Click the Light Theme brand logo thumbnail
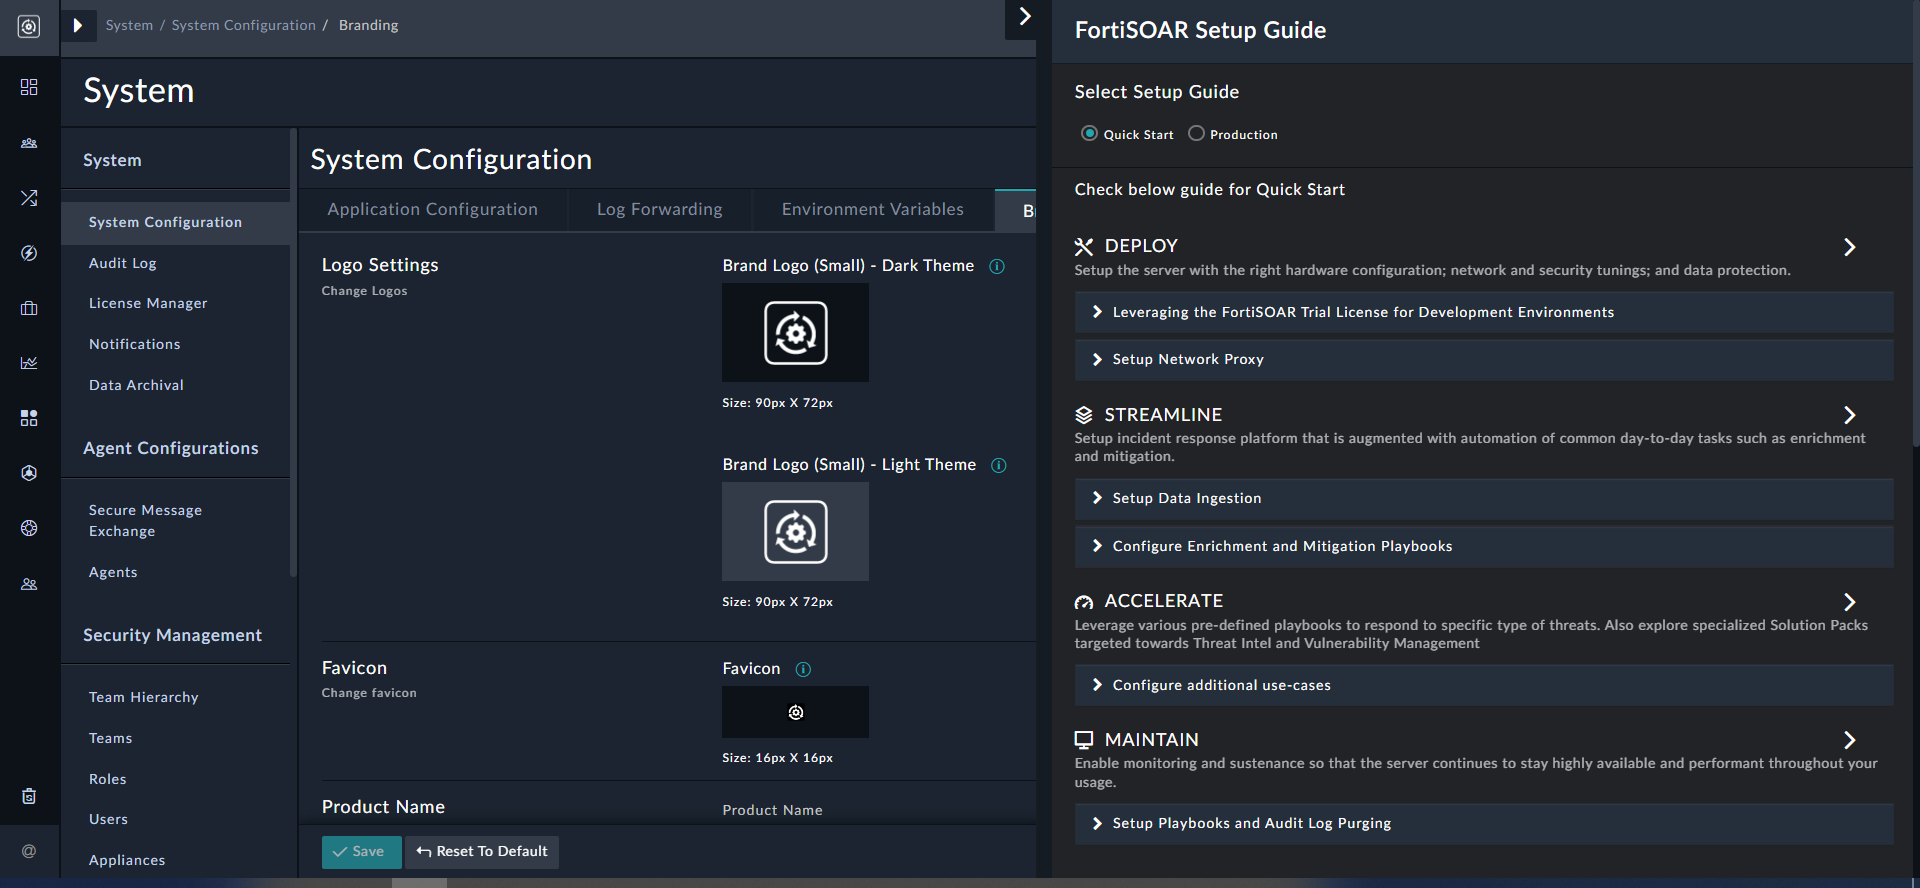Screen dimensions: 1920x888 795,531
